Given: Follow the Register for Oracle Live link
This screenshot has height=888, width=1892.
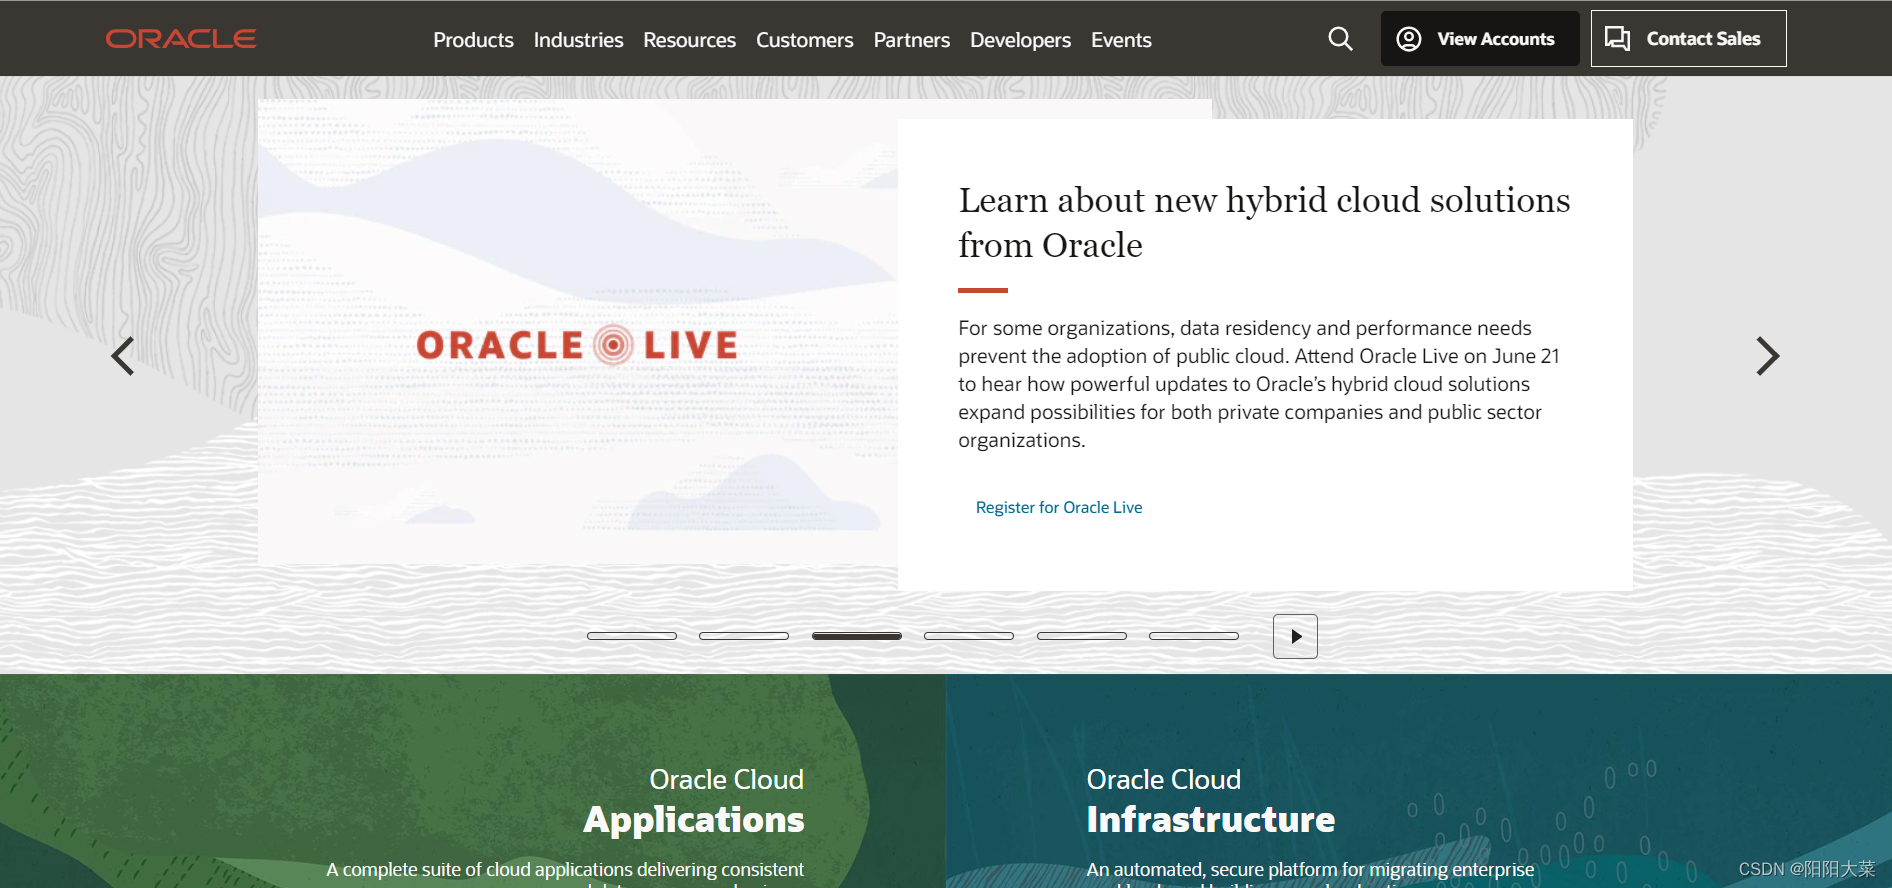Looking at the screenshot, I should pos(1059,507).
